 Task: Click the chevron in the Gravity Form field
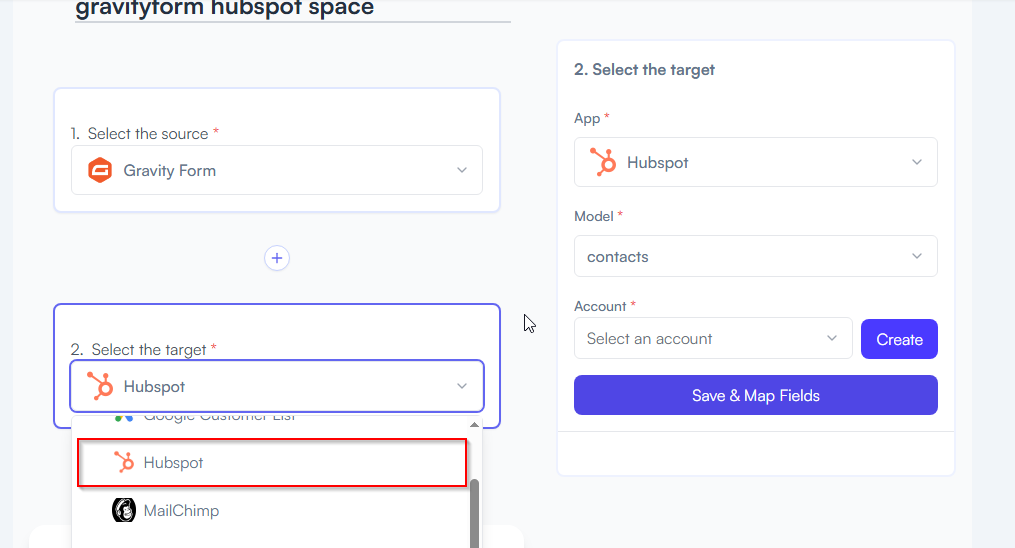click(x=462, y=170)
